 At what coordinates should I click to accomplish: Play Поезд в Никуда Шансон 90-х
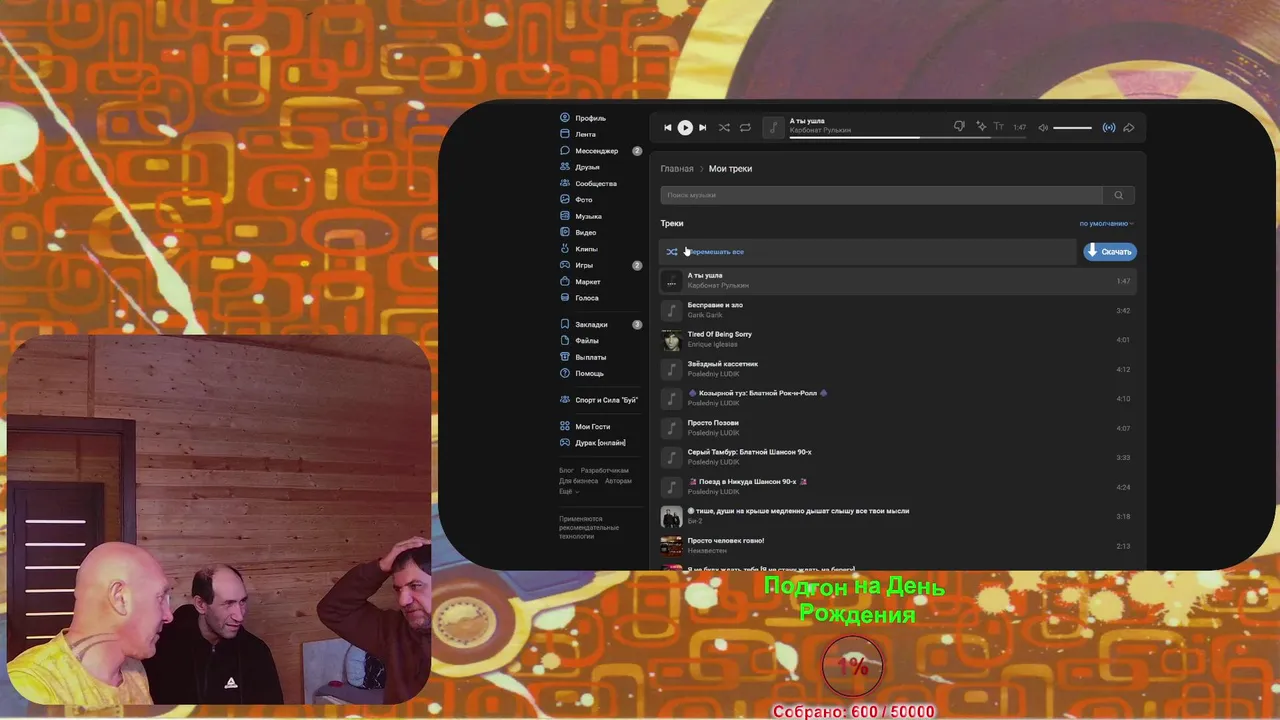click(897, 487)
